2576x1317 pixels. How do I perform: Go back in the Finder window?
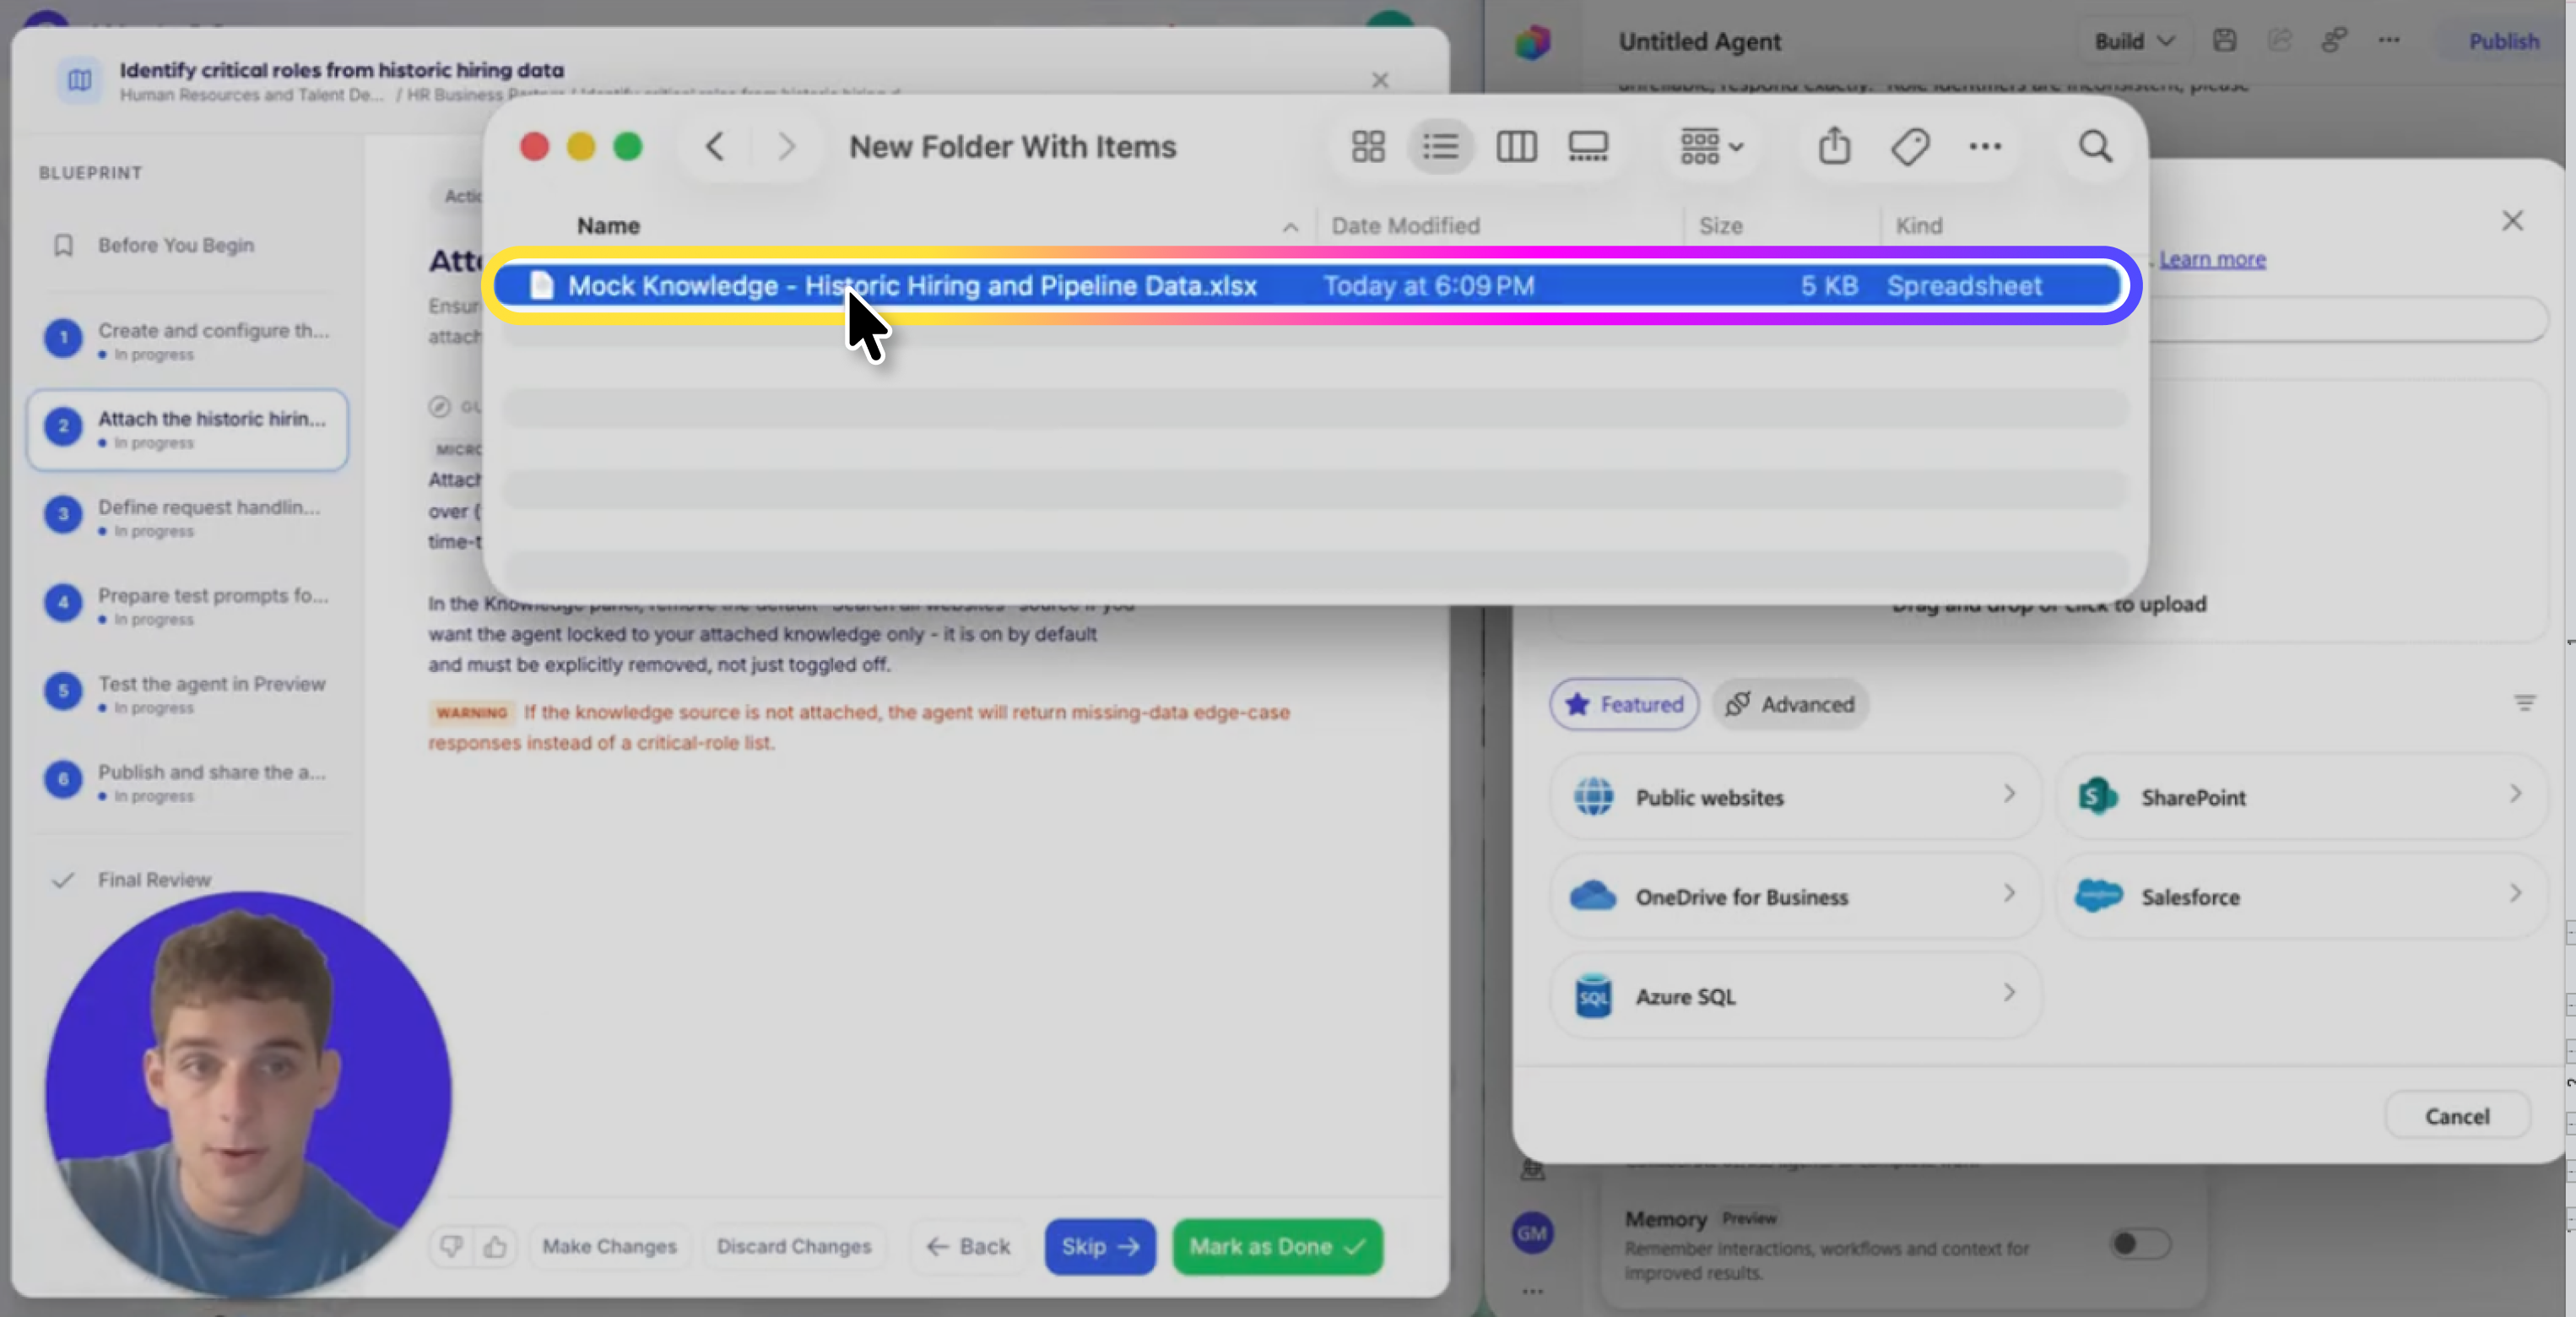(x=714, y=147)
